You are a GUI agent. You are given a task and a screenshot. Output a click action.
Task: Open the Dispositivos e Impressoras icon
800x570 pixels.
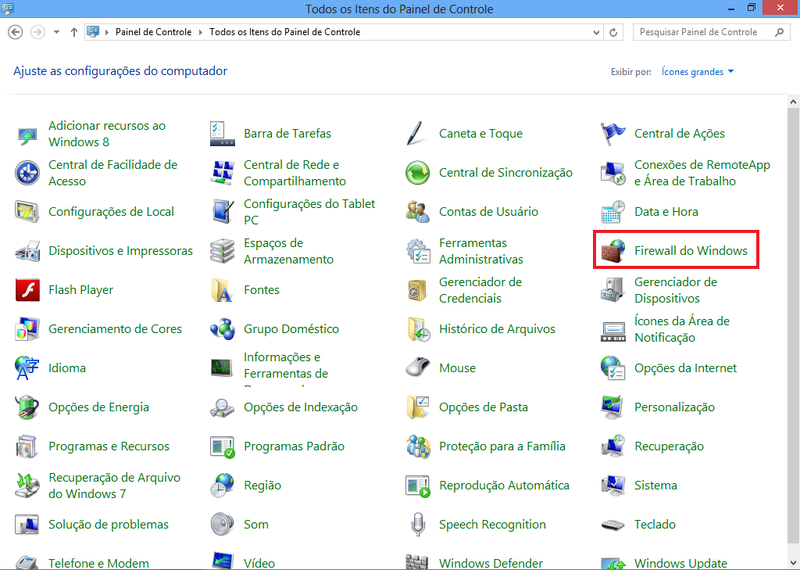coord(27,251)
